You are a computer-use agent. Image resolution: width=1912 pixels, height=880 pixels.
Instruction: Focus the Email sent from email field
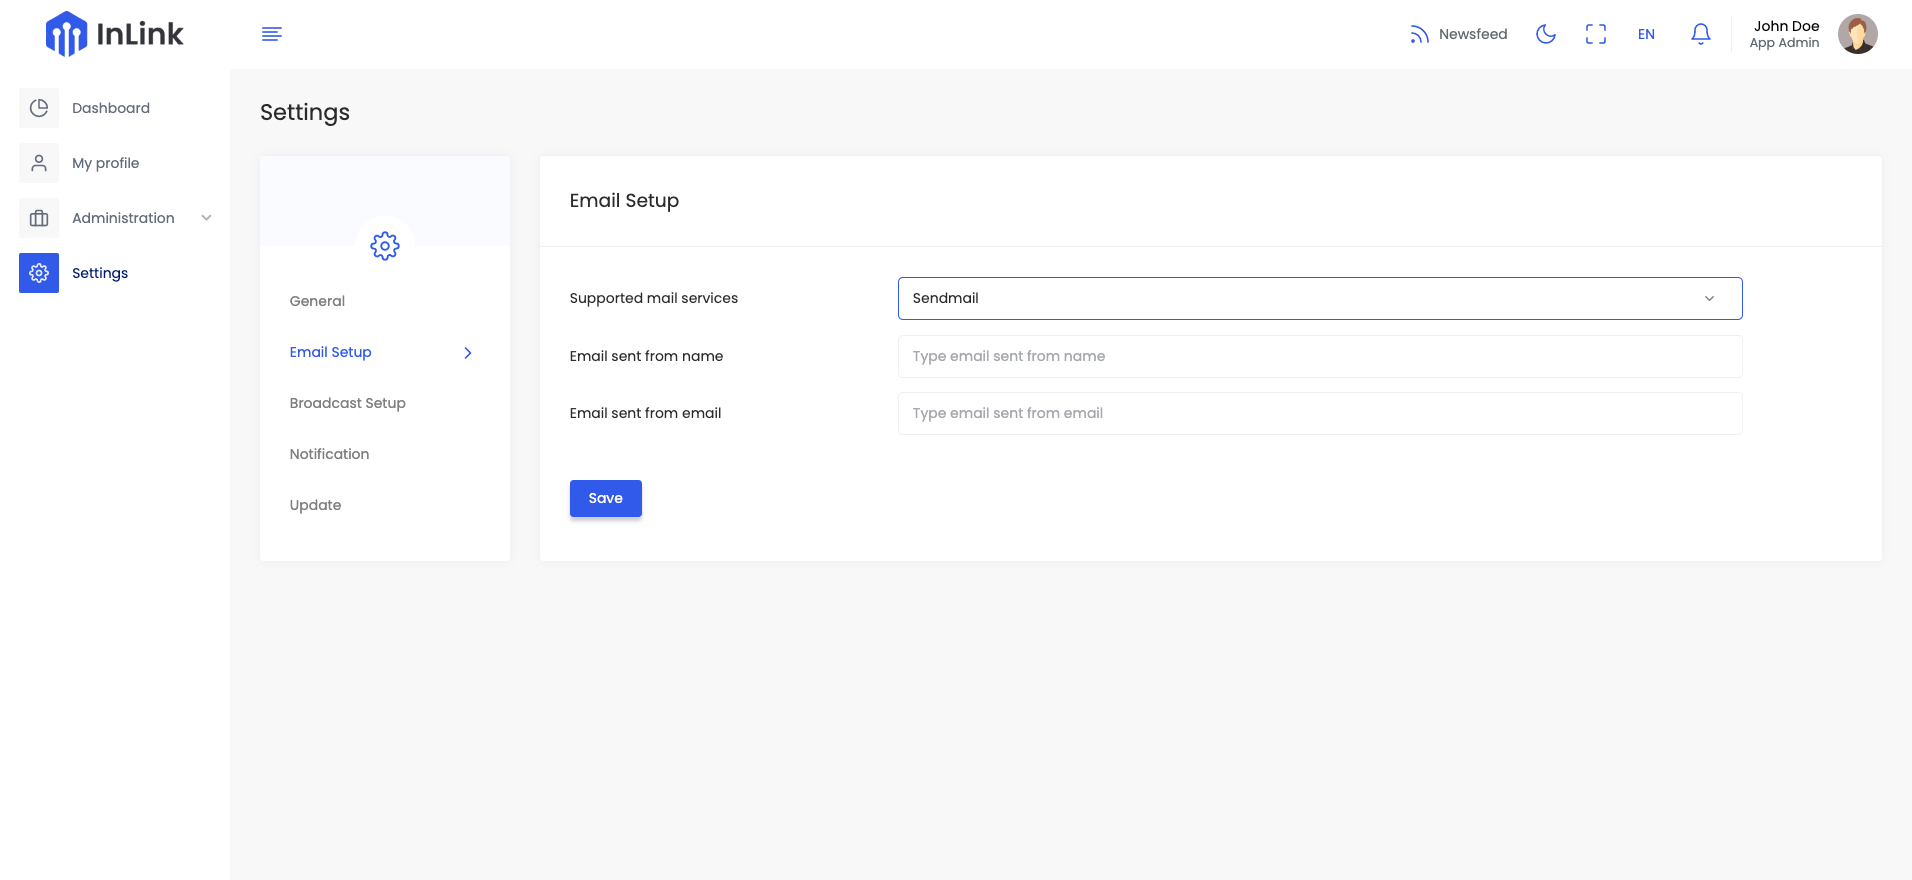click(1319, 413)
